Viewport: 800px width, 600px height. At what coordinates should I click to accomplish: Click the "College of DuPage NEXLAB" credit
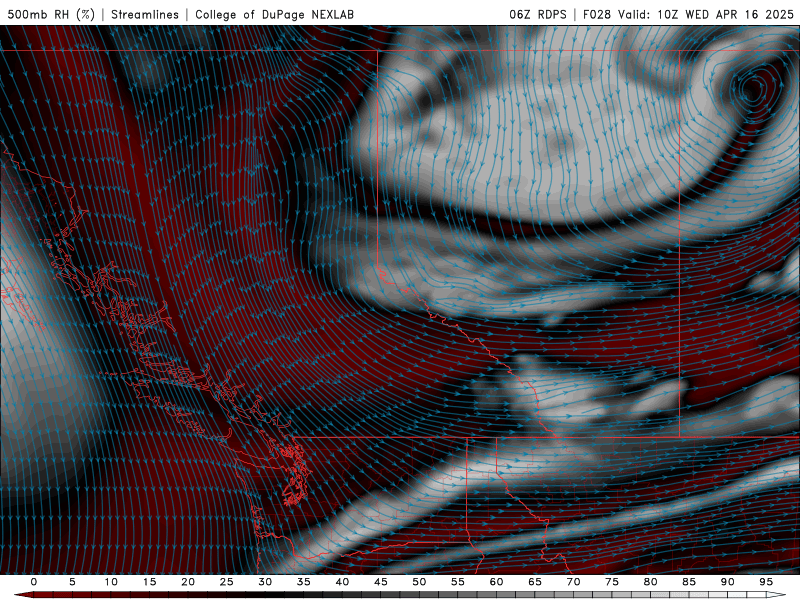click(x=274, y=14)
